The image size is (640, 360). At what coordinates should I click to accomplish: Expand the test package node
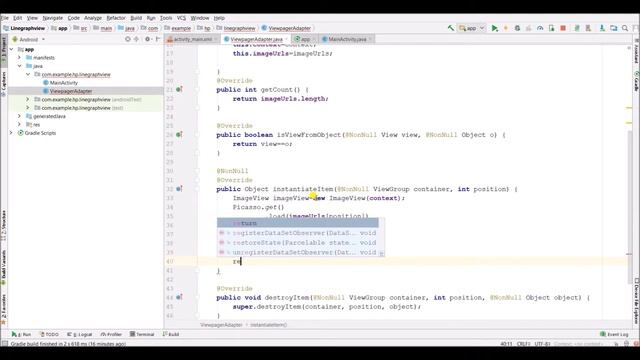click(28, 108)
